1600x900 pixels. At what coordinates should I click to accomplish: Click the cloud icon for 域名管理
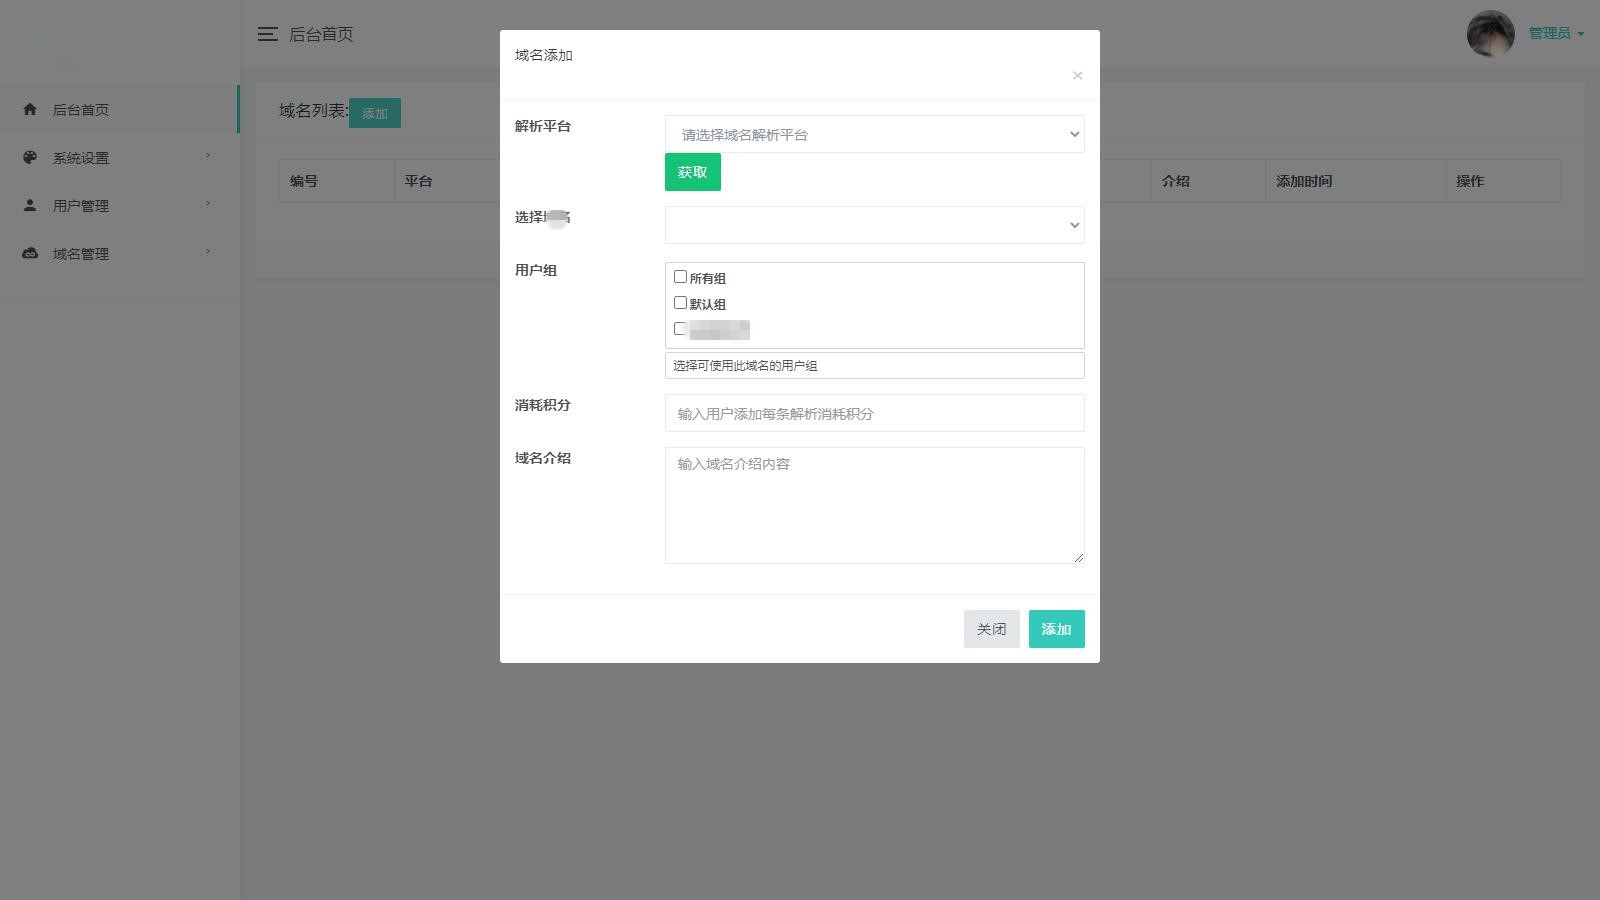pos(30,253)
